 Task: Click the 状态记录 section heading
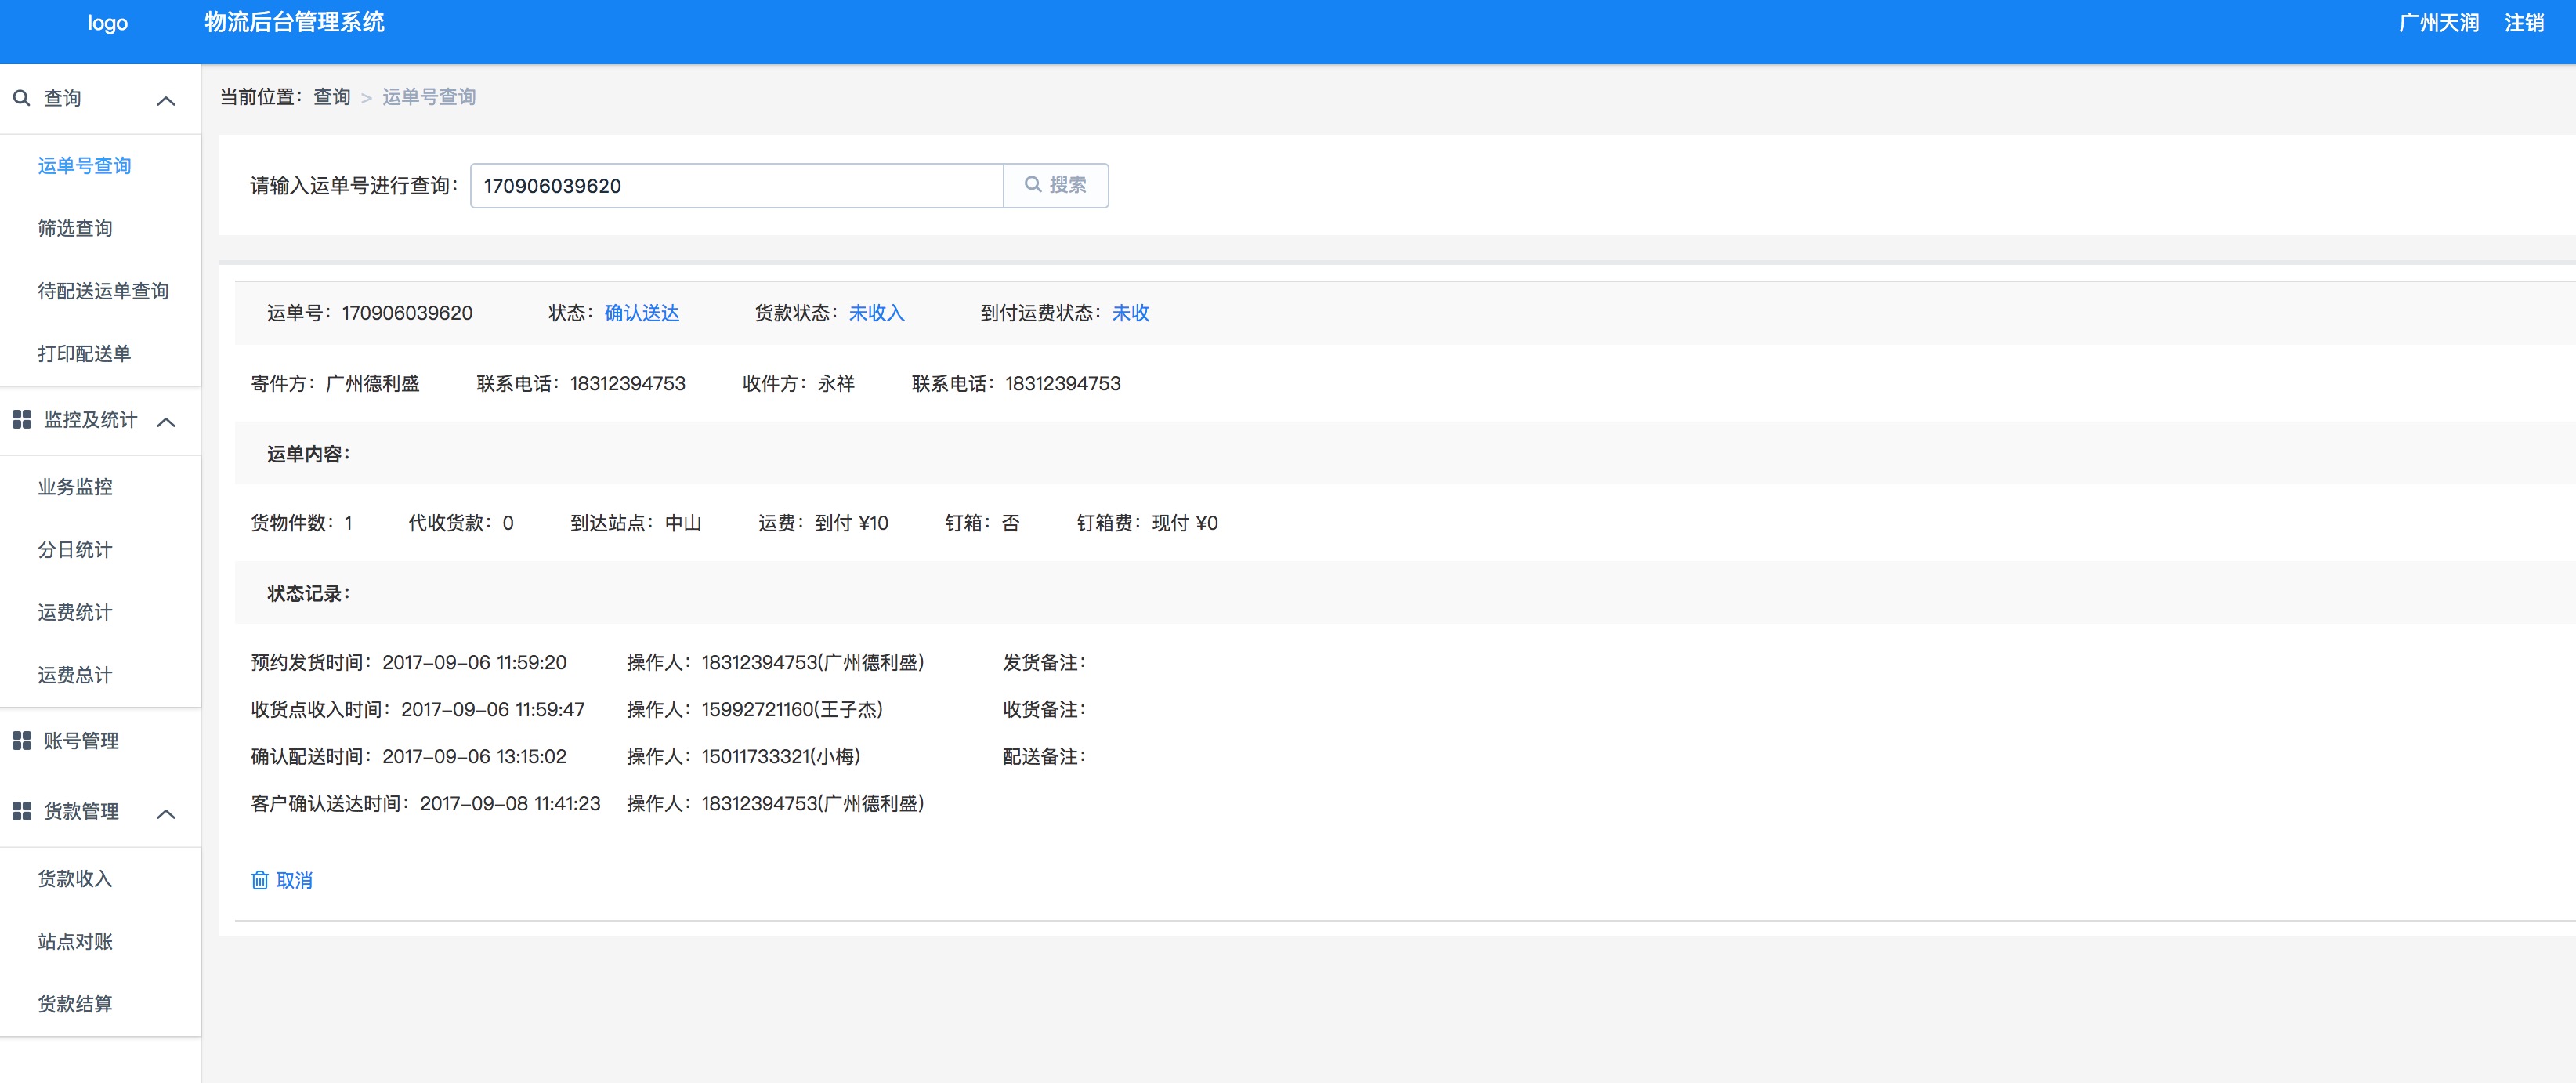click(308, 594)
